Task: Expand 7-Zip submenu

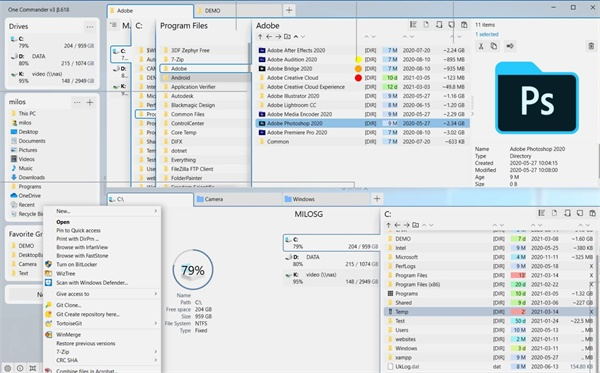Action: pos(156,352)
